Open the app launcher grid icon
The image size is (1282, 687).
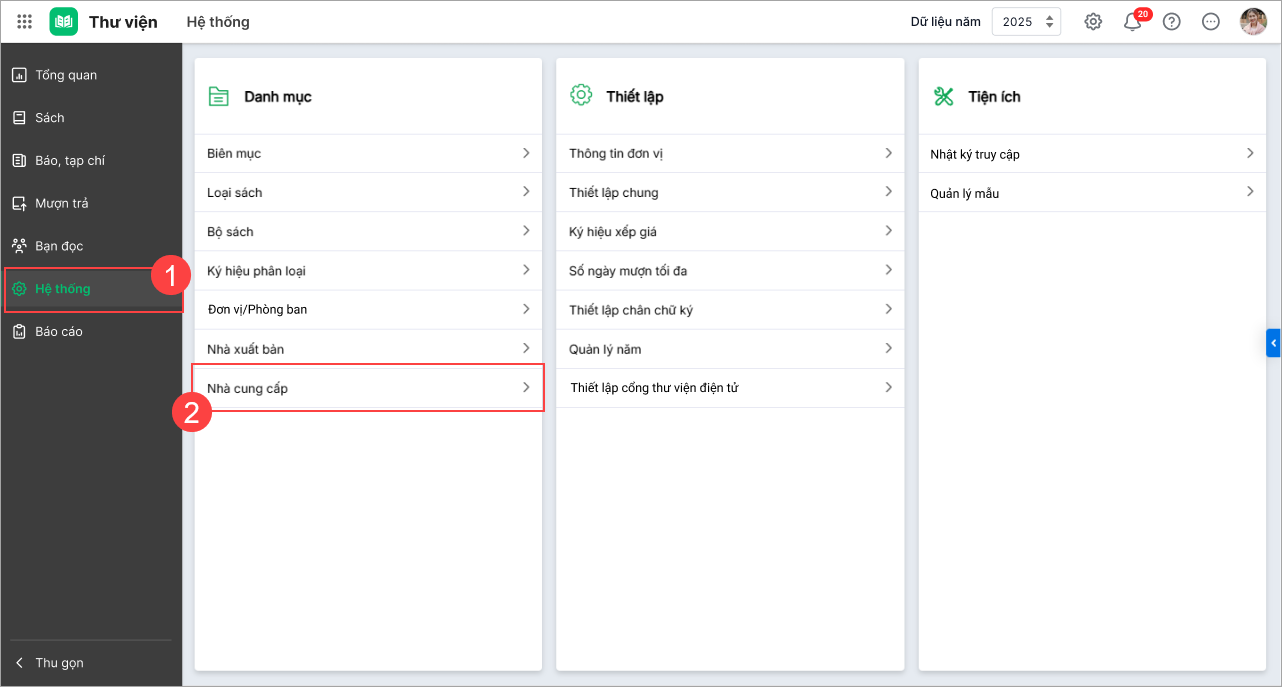(25, 21)
